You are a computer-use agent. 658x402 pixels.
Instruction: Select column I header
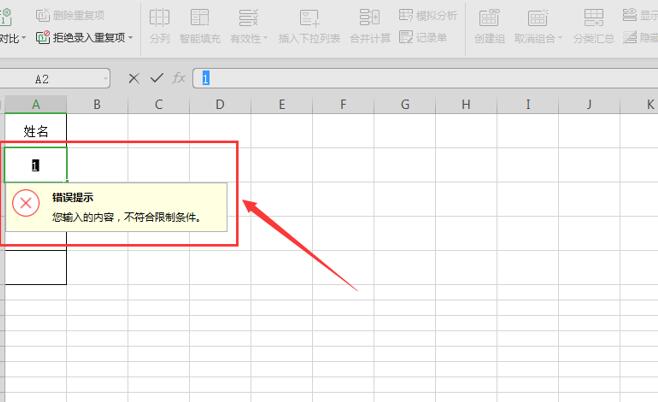(527, 104)
